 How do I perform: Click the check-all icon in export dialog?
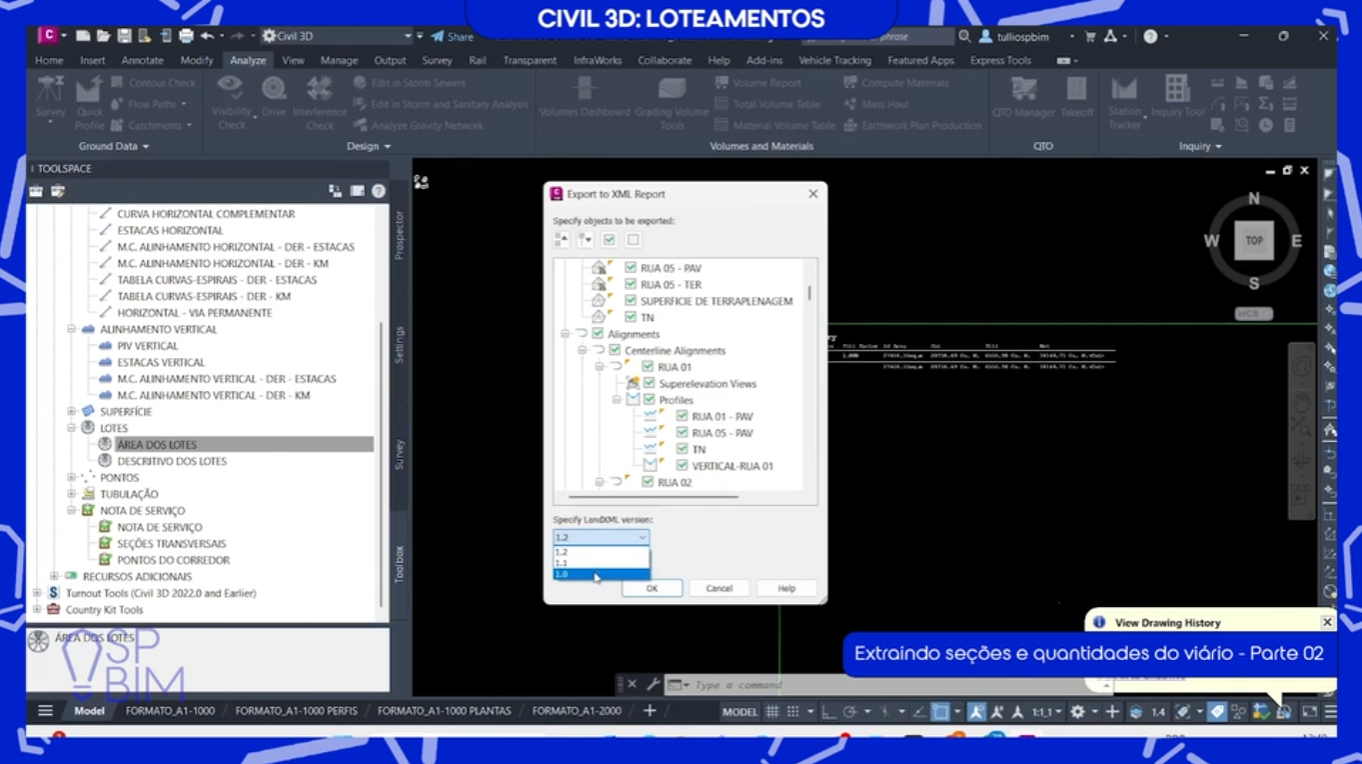pos(609,240)
